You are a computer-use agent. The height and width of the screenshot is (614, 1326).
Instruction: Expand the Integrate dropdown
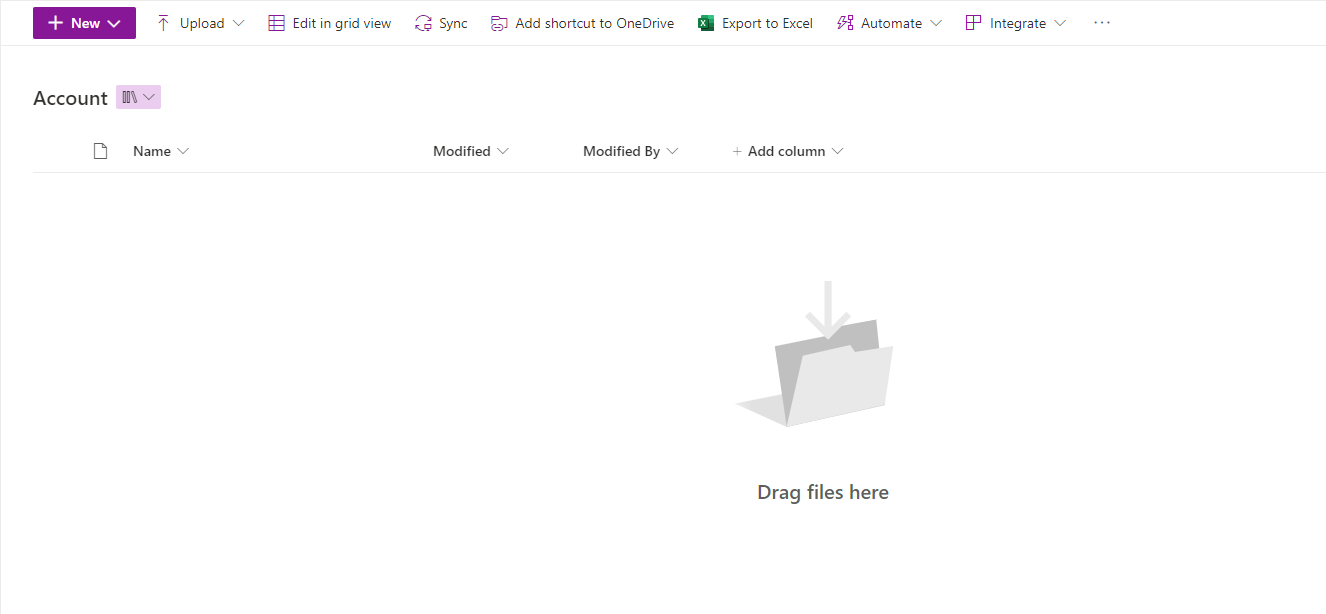[1060, 22]
